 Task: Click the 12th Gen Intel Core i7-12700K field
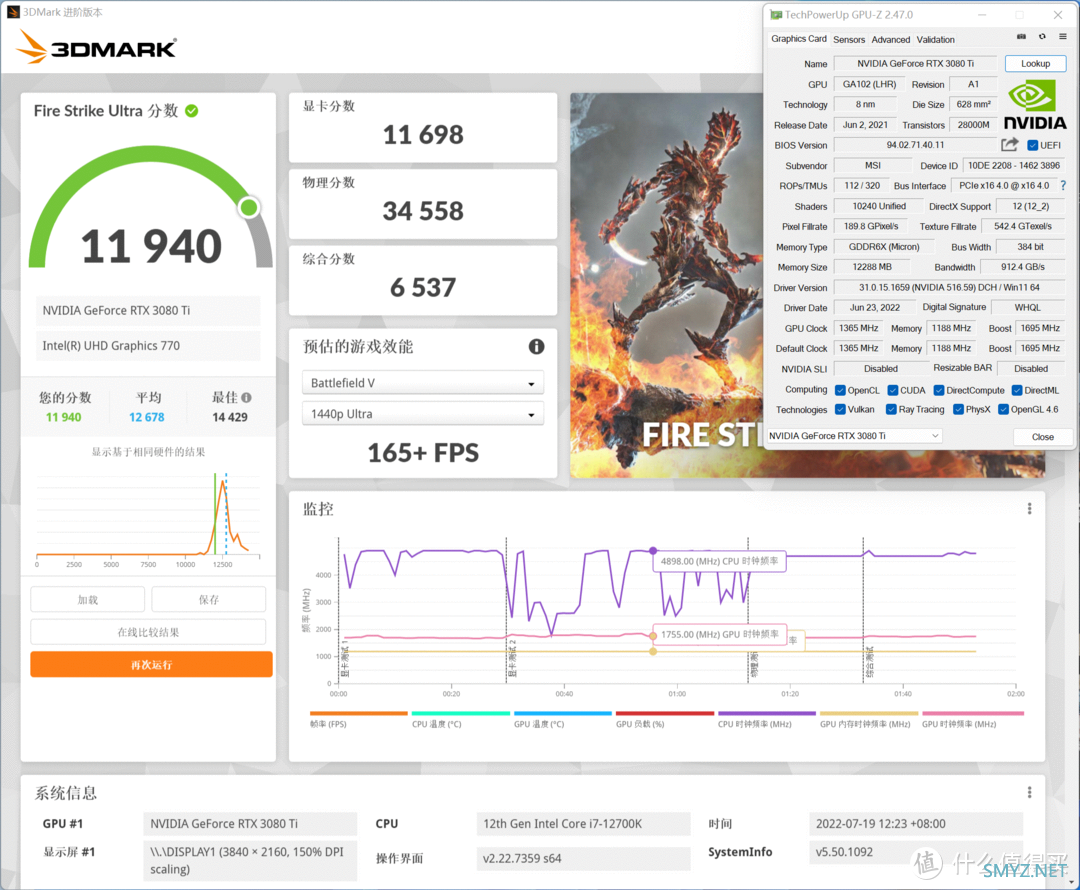coord(583,824)
